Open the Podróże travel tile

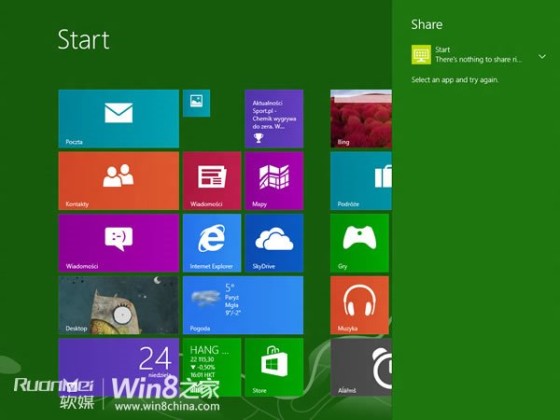(361, 181)
